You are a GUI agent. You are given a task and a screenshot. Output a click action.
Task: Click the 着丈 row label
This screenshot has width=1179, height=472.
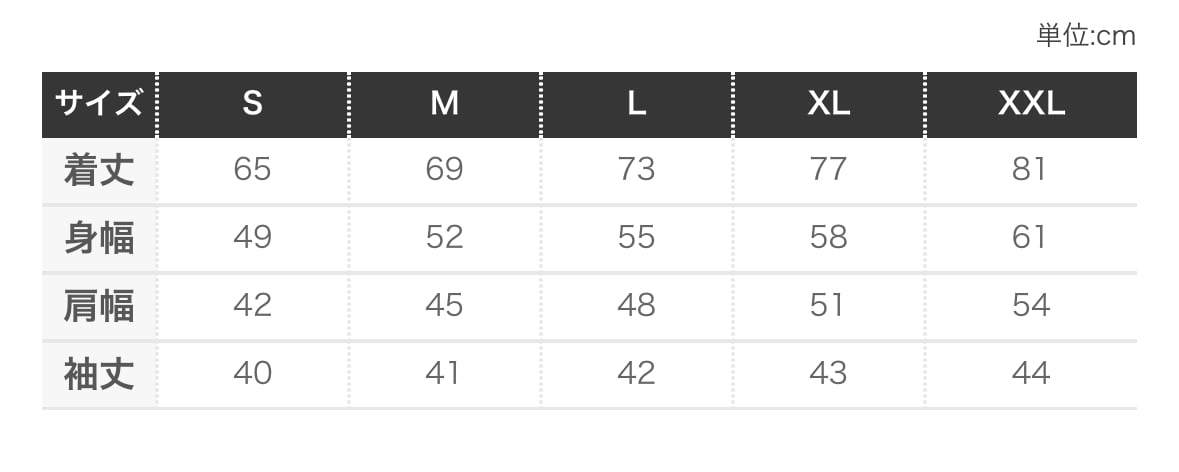point(98,170)
